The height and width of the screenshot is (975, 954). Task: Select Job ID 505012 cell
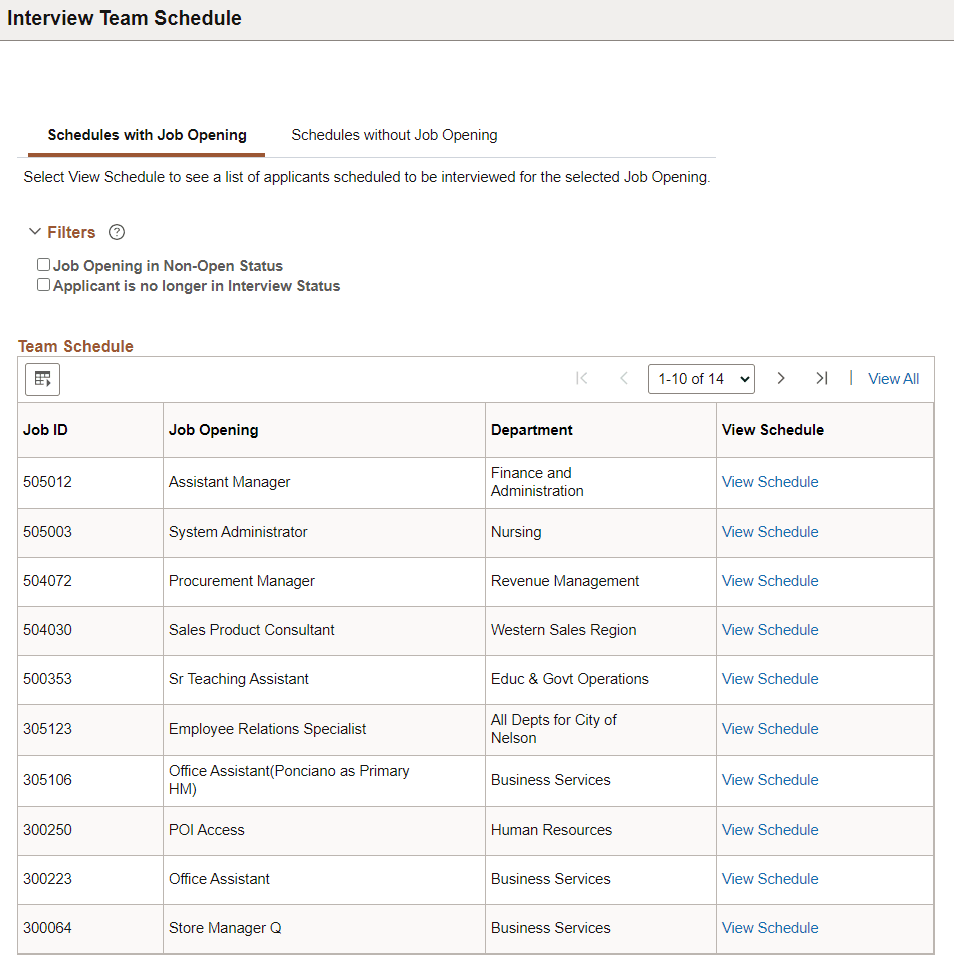coord(90,483)
